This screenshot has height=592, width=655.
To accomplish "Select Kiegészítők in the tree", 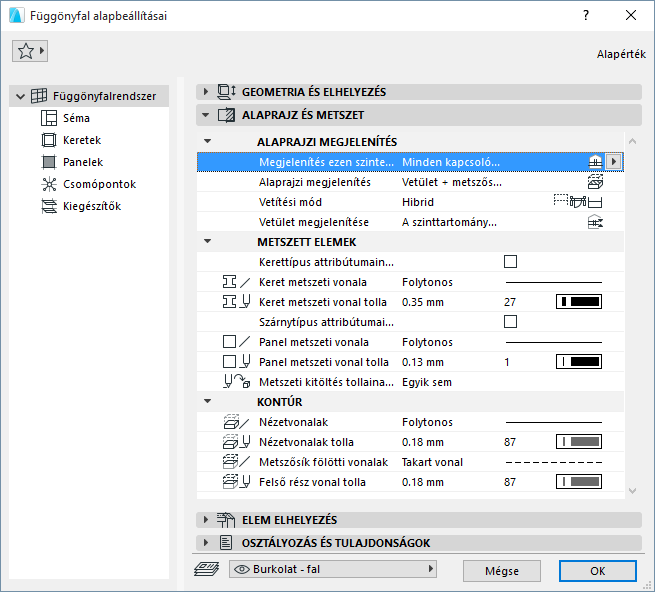I will tap(92, 206).
